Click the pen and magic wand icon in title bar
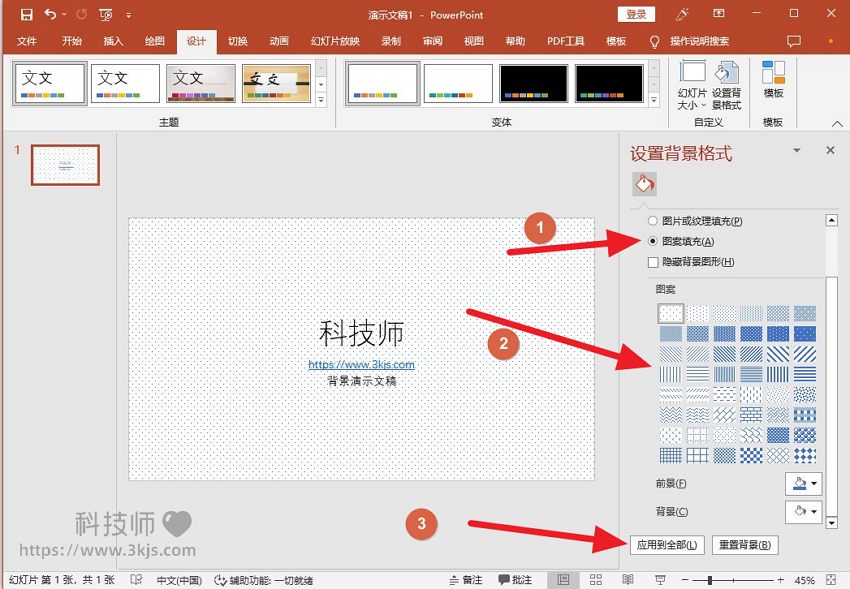Viewport: 850px width, 589px height. tap(681, 15)
